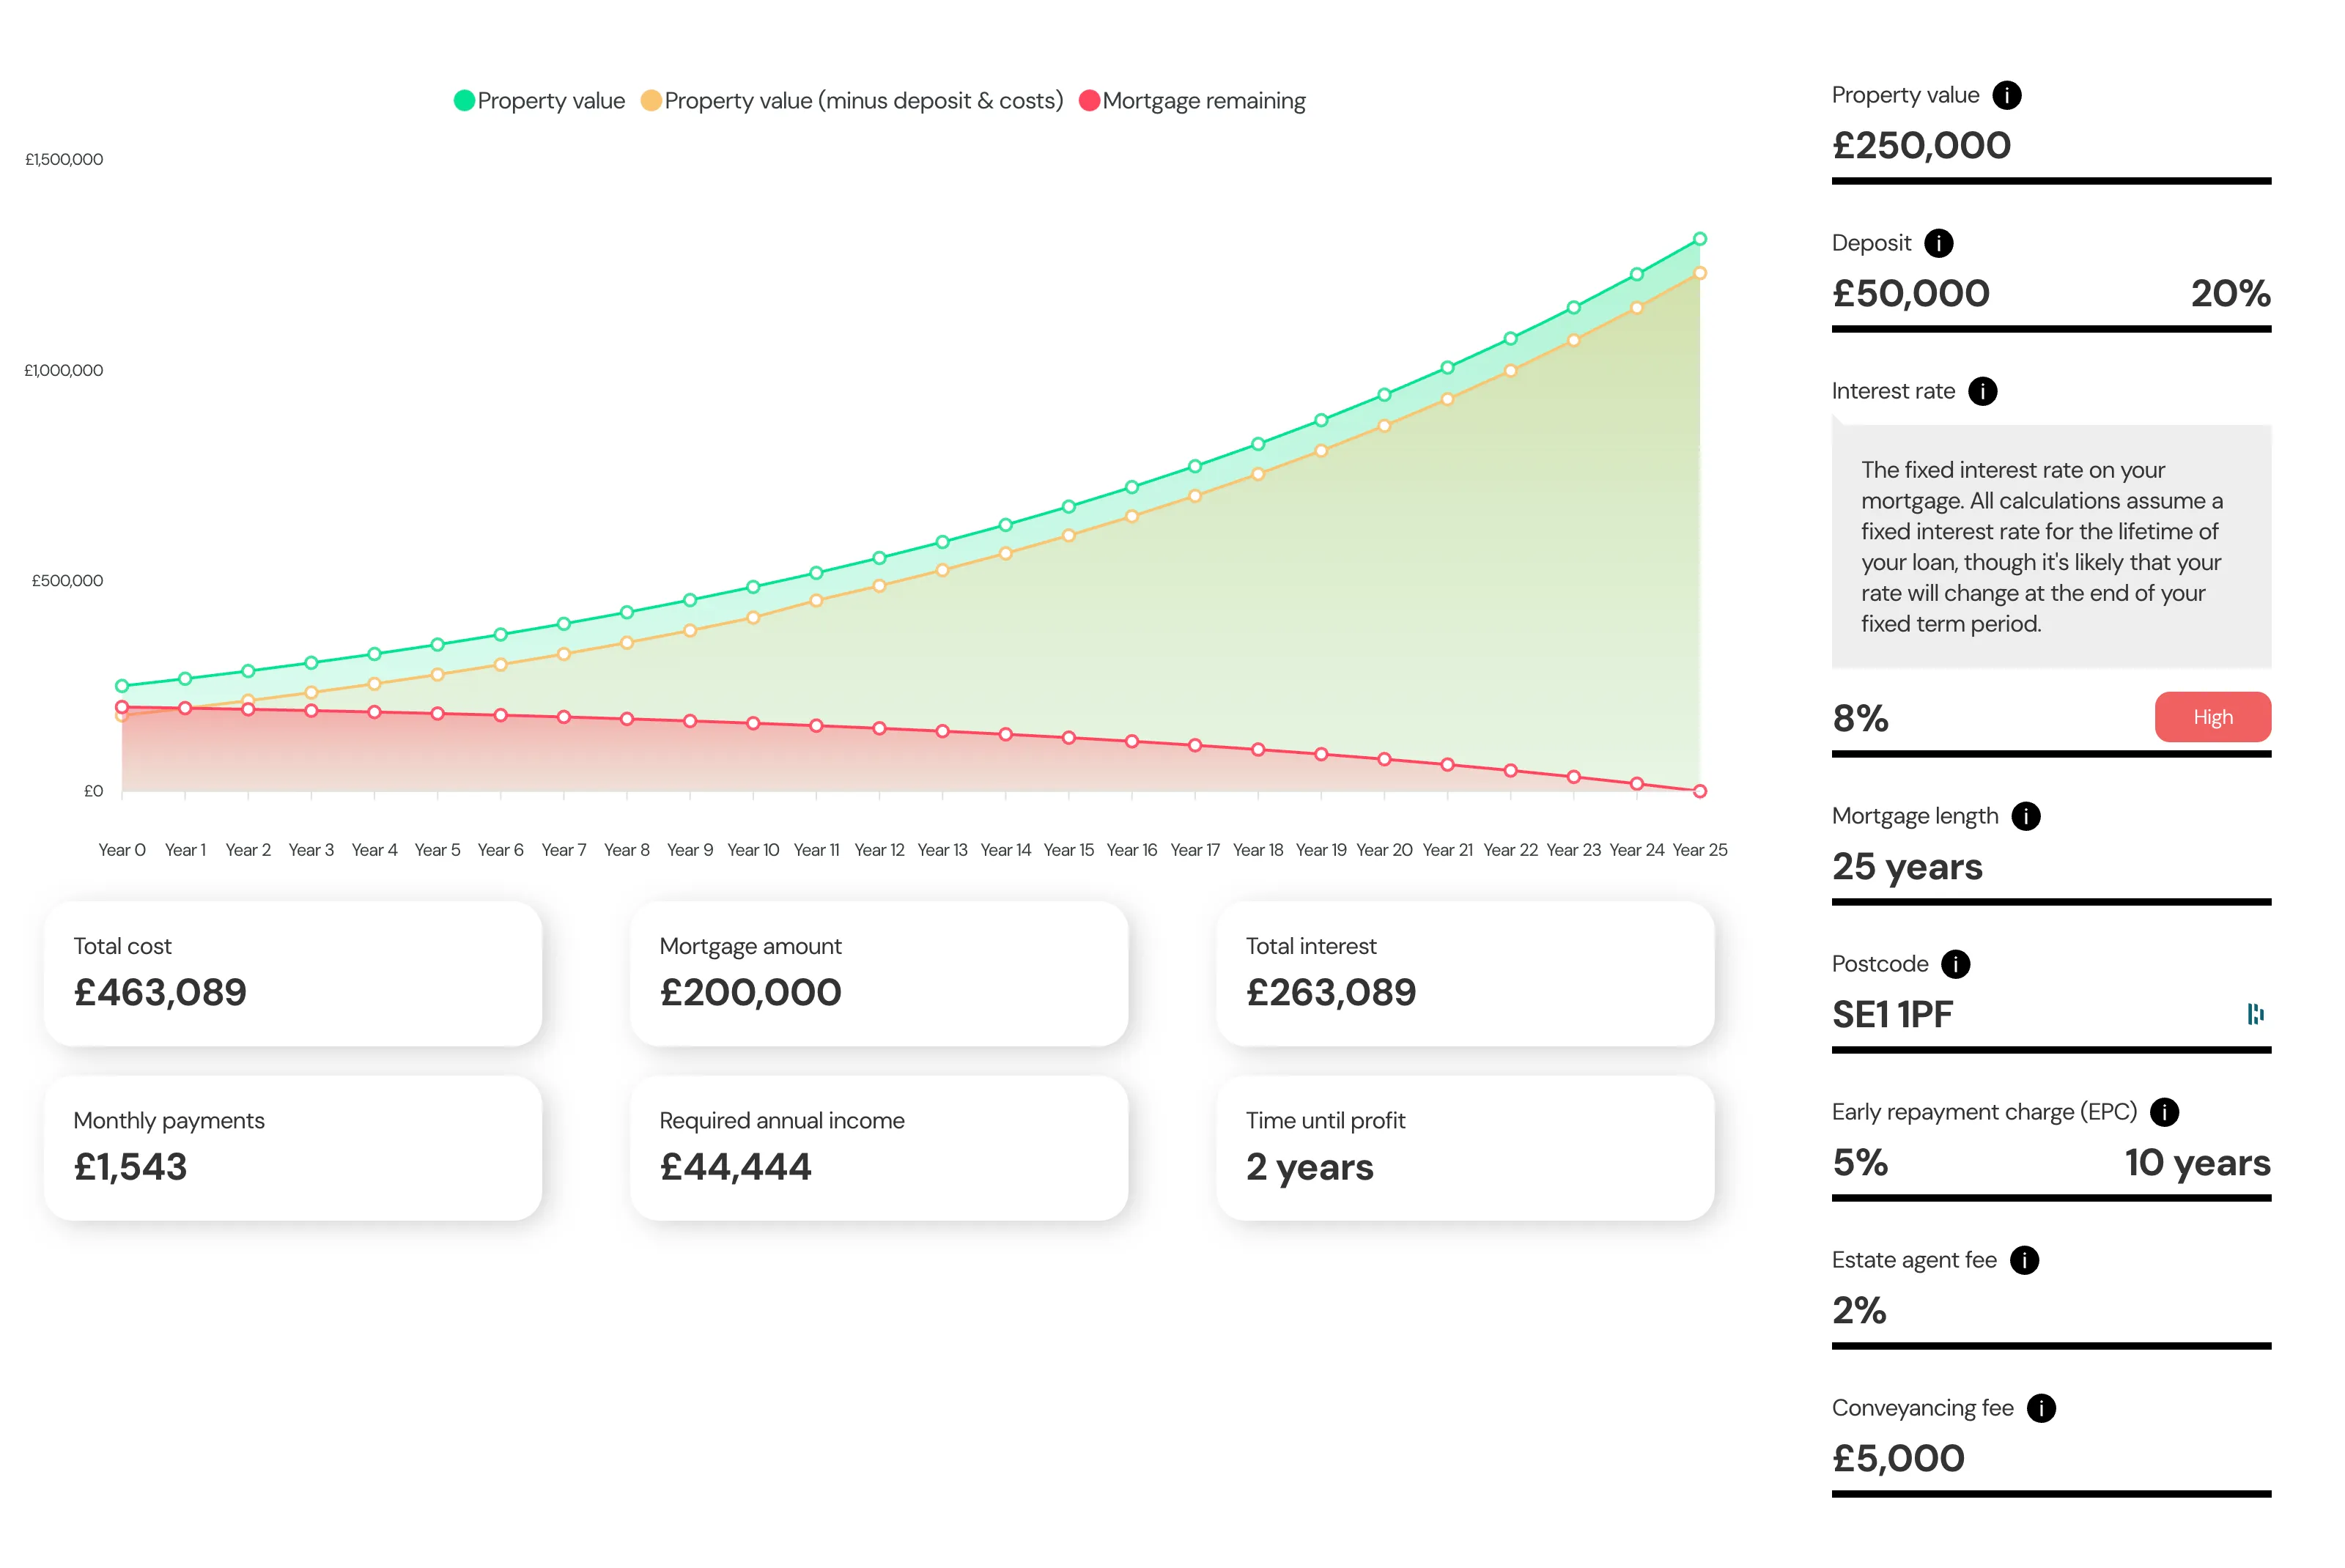The height and width of the screenshot is (1568, 2345).
Task: Open the Early repayment charge info icon
Action: [2164, 1112]
